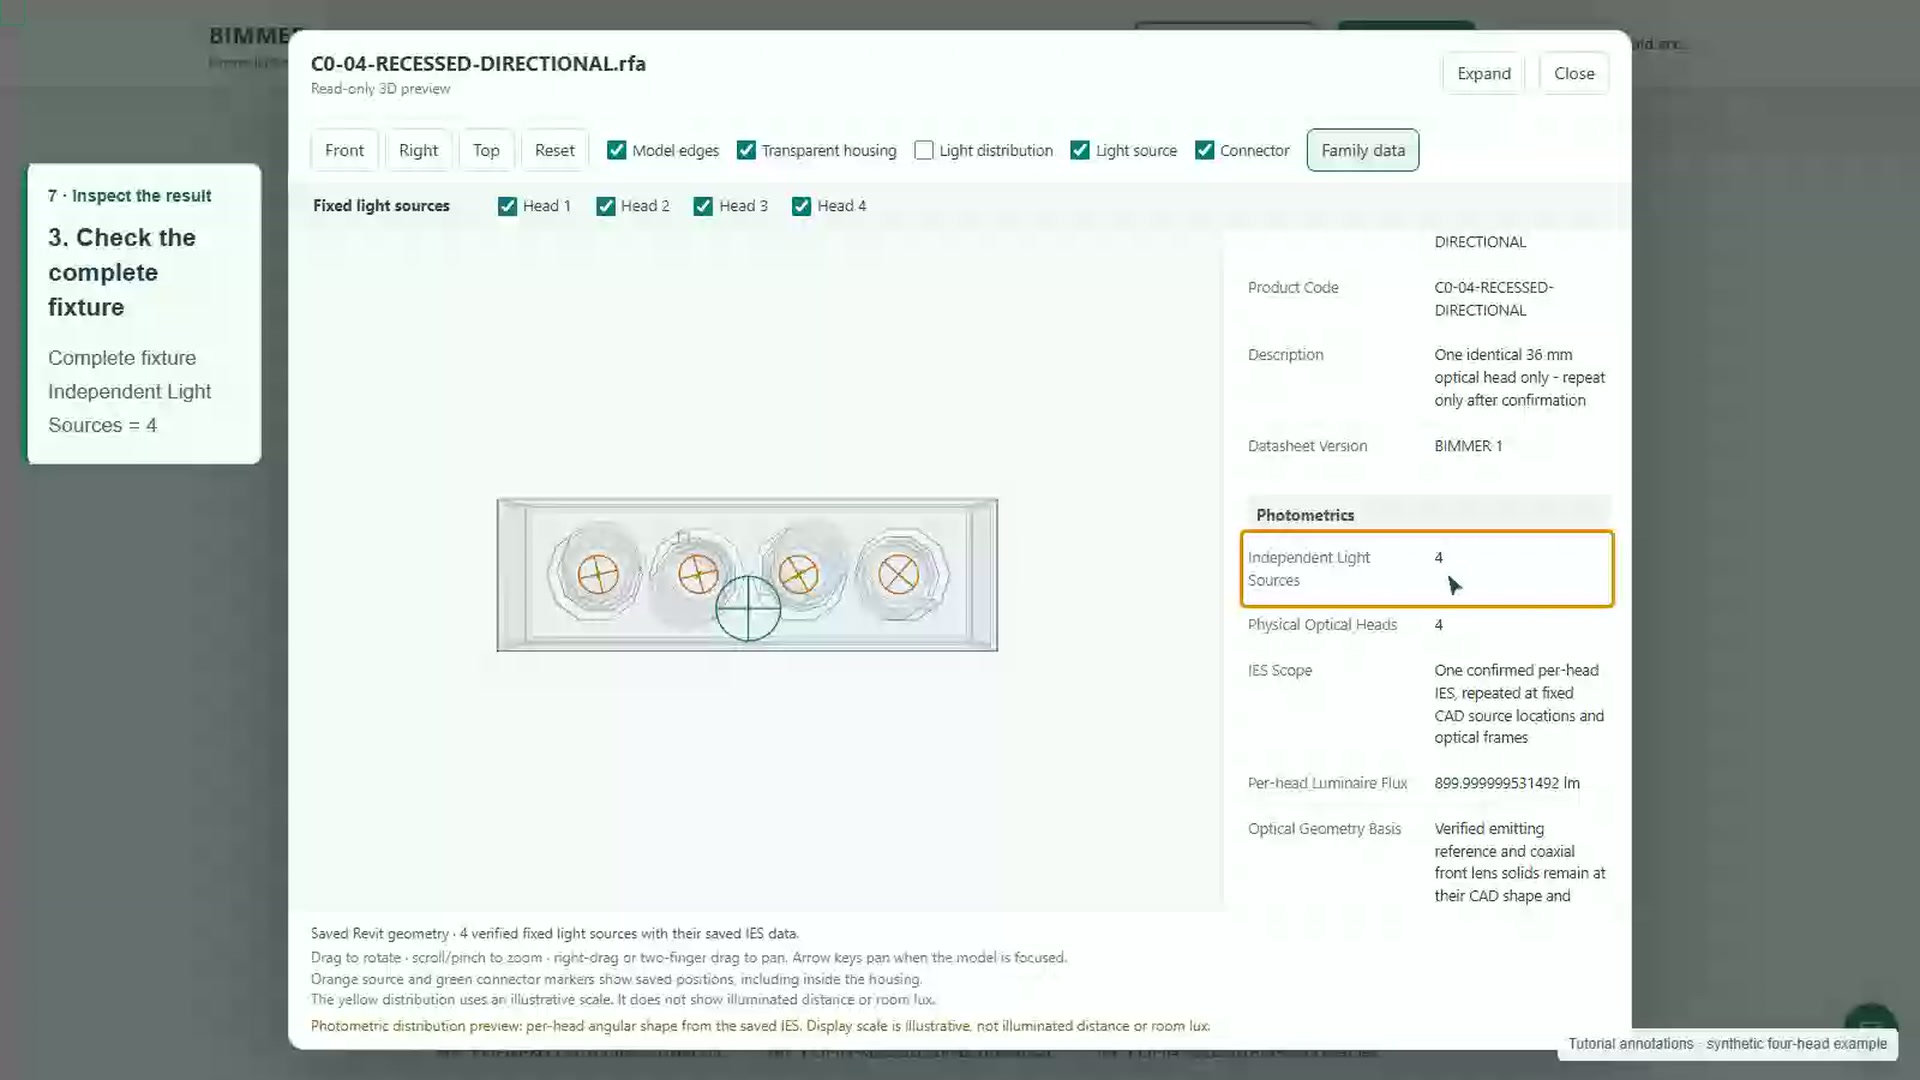Switch to the Right view
The image size is (1920, 1080).
[418, 150]
